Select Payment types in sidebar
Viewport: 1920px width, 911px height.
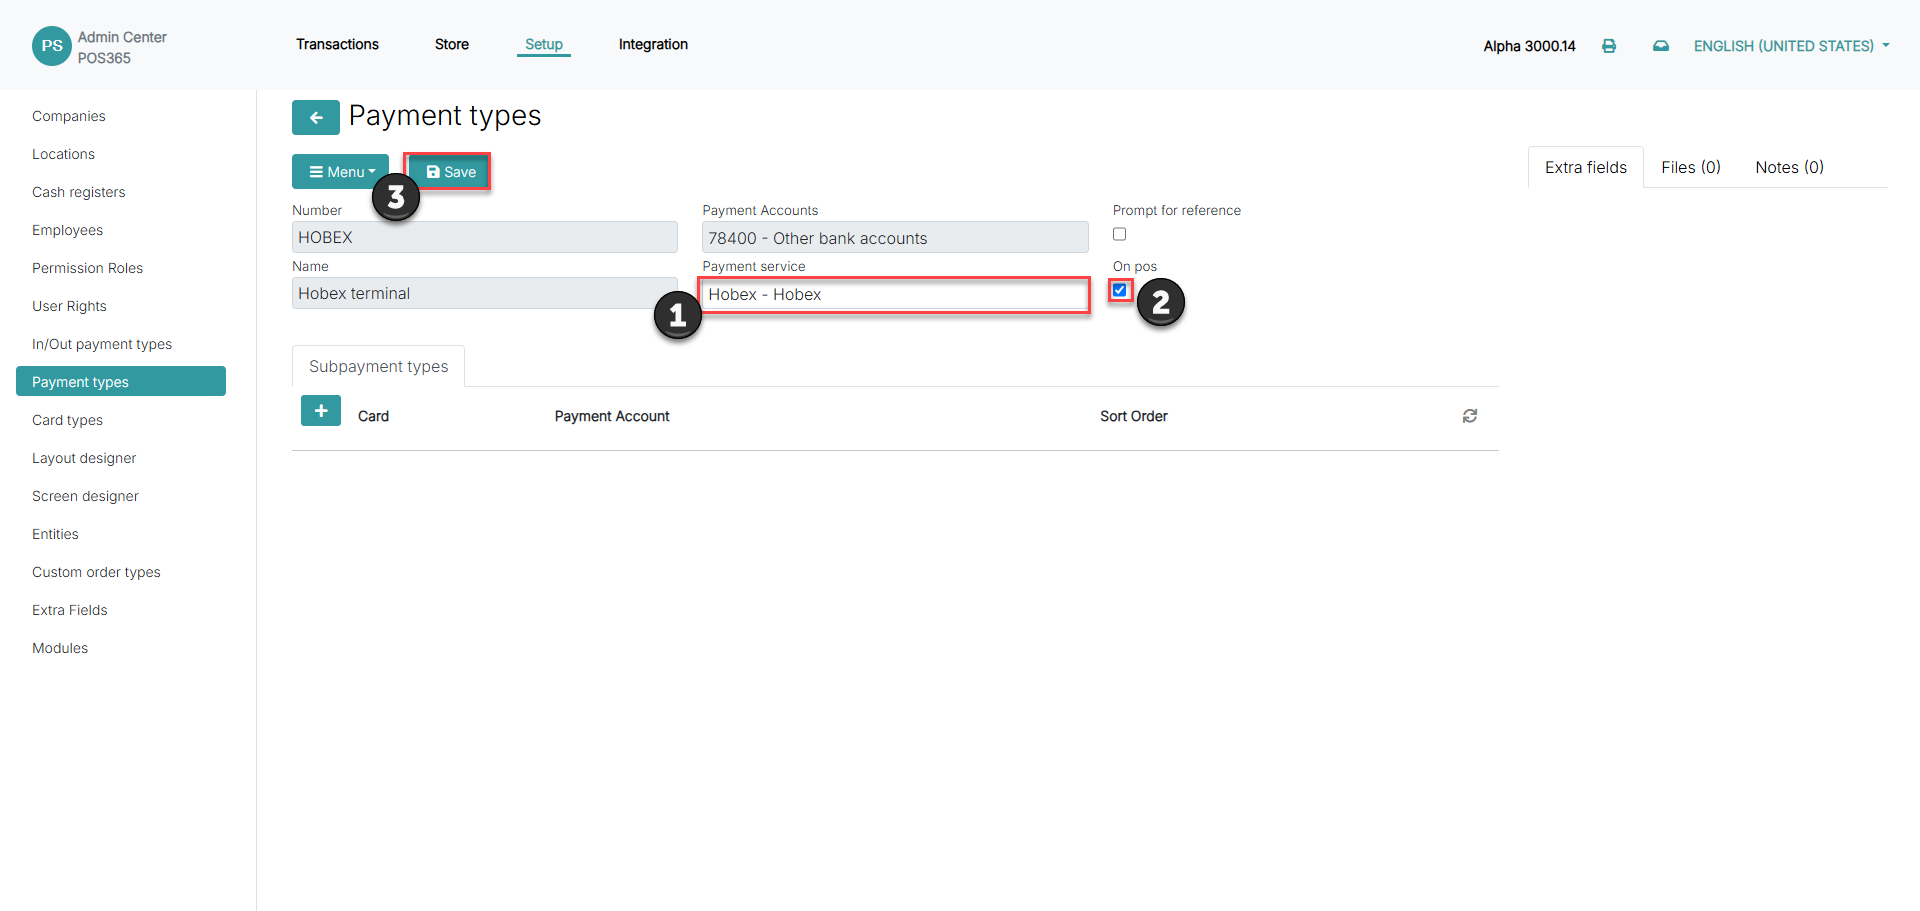[121, 381]
